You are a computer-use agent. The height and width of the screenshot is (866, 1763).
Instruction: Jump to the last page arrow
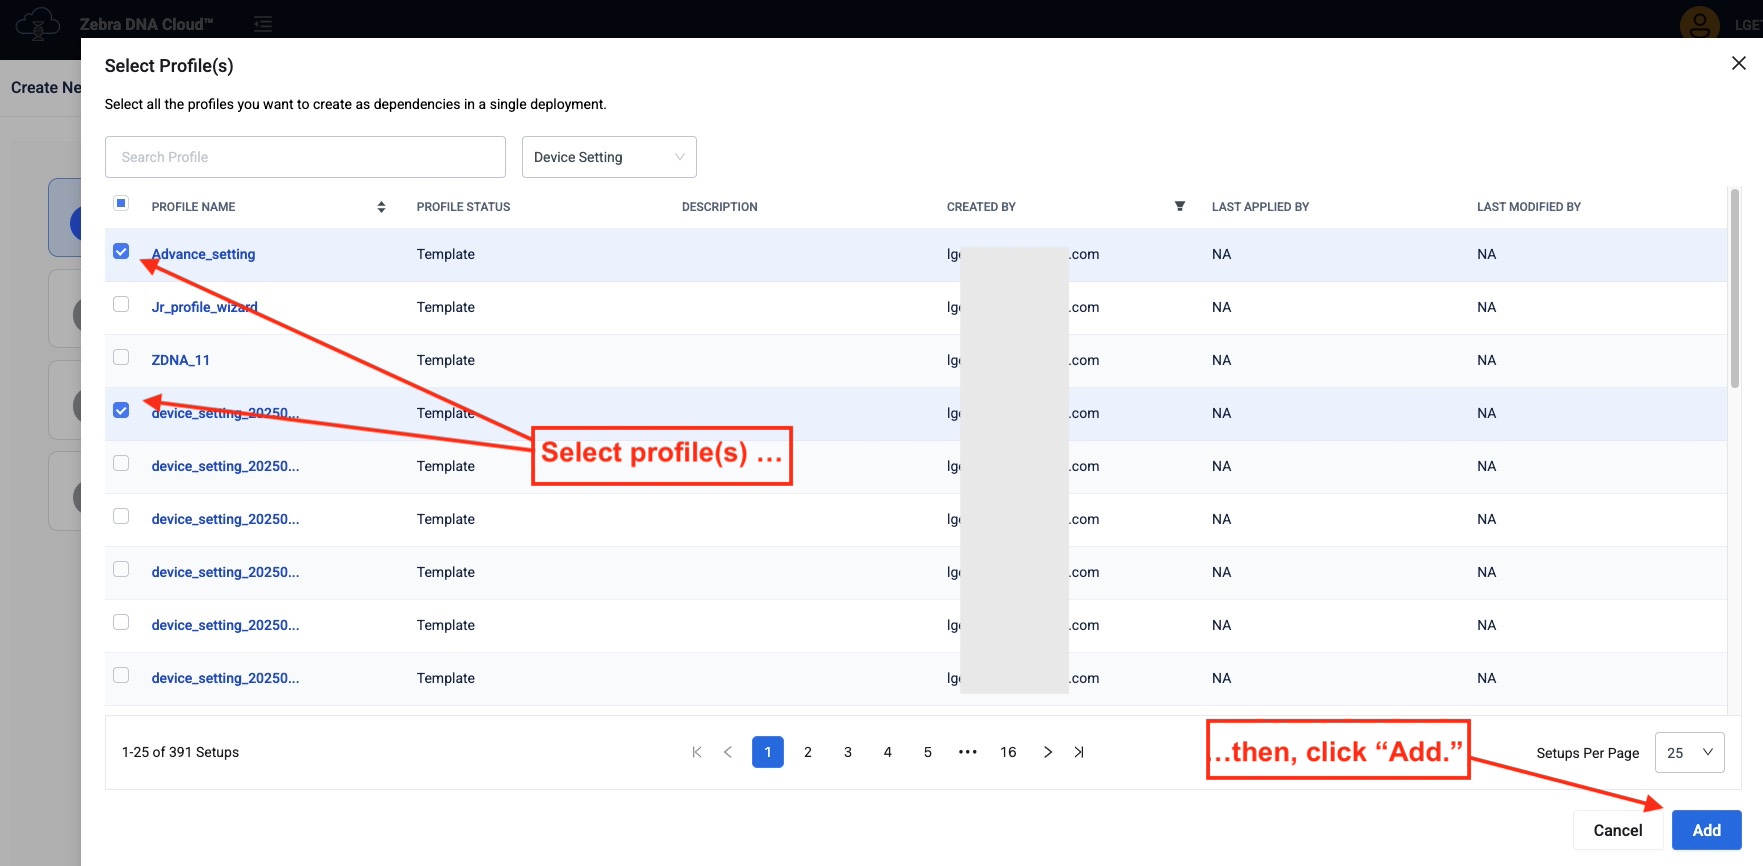coord(1079,752)
